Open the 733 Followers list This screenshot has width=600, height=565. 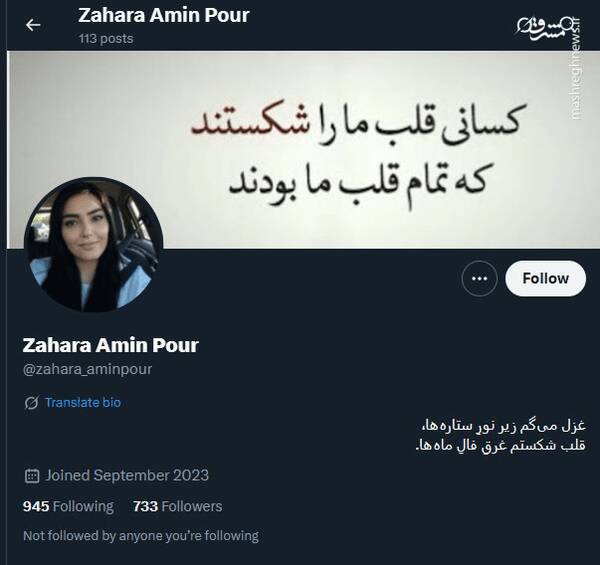[x=178, y=506]
